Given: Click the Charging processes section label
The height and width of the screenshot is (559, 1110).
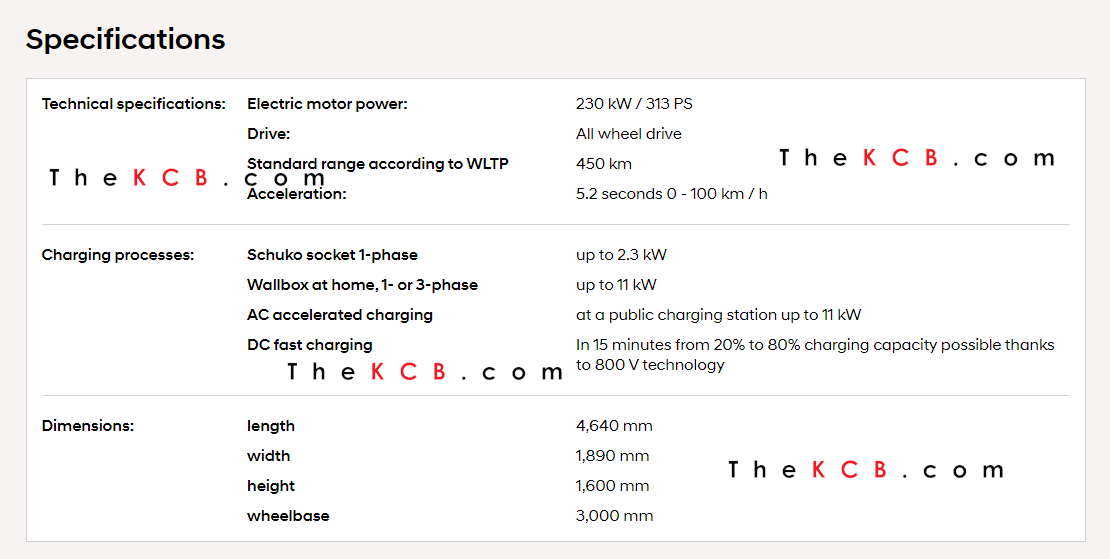Looking at the screenshot, I should (x=117, y=255).
